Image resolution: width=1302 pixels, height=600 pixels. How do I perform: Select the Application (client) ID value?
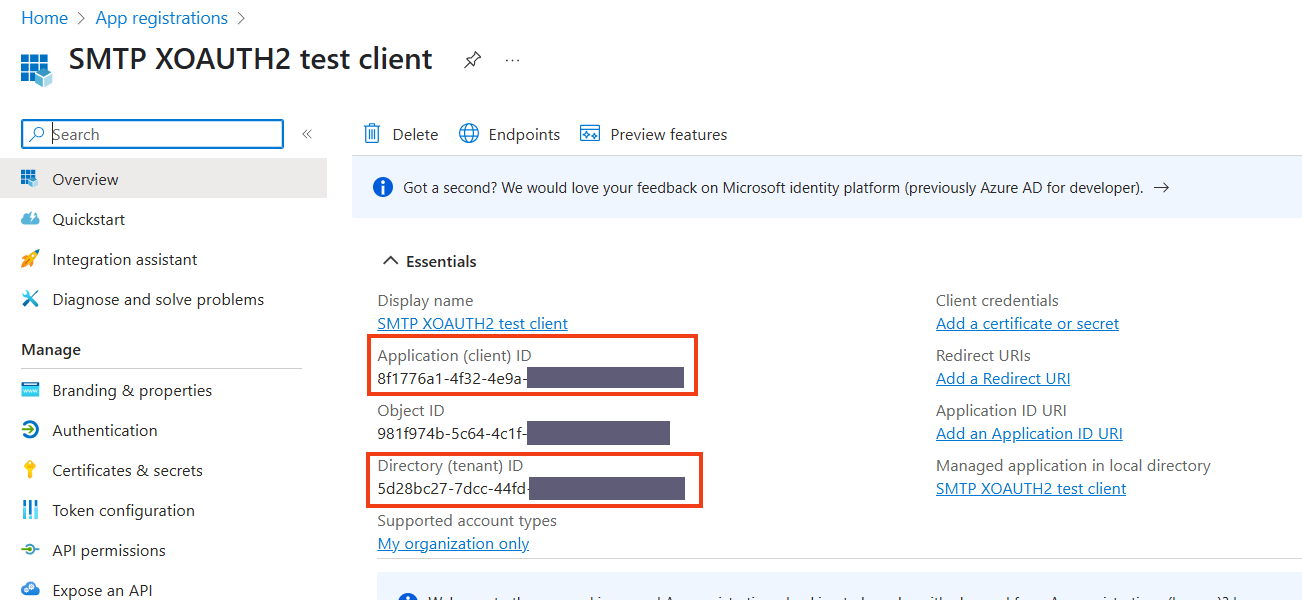530,377
